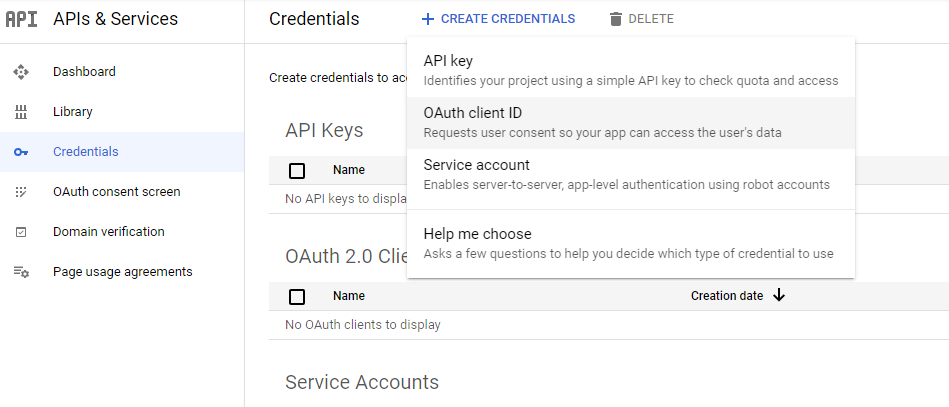Click the plus icon beside Create Credentials
Image resolution: width=949 pixels, height=407 pixels.
tap(428, 19)
